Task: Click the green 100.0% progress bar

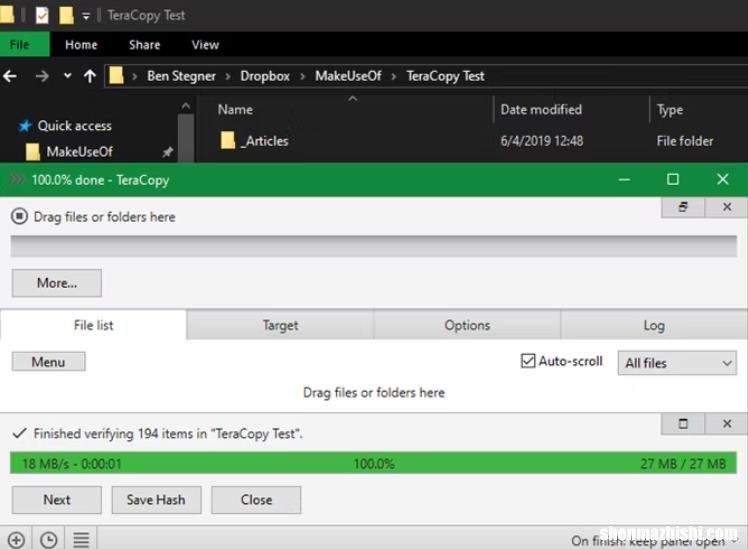Action: (x=374, y=463)
